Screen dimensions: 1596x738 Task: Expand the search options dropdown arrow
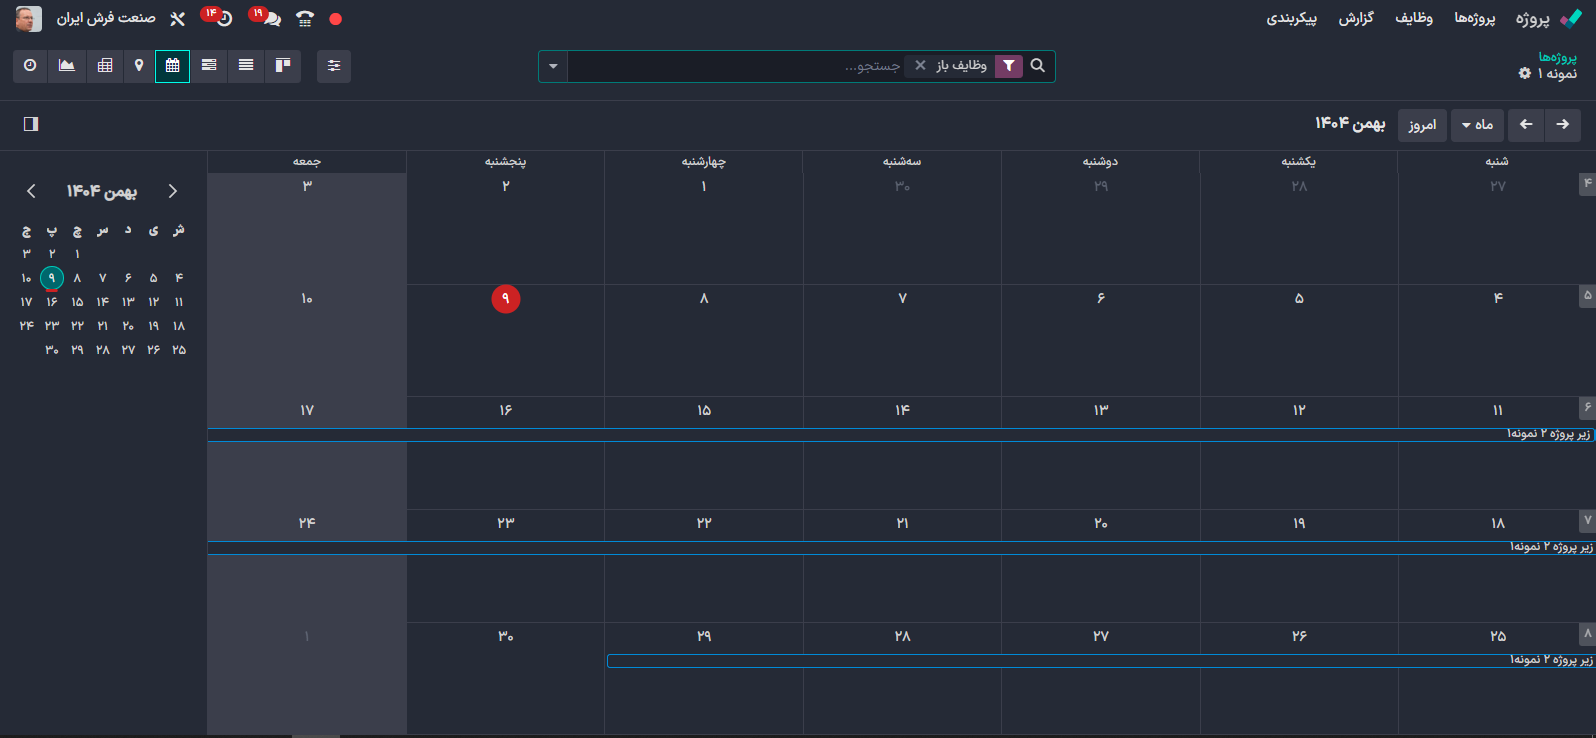(553, 67)
